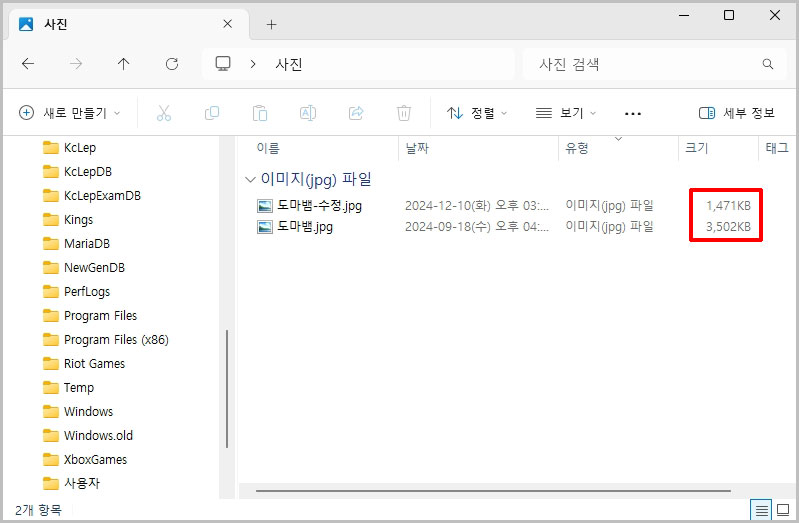Image resolution: width=799 pixels, height=523 pixels.
Task: Select the MariaDB folder
Action: coord(76,244)
